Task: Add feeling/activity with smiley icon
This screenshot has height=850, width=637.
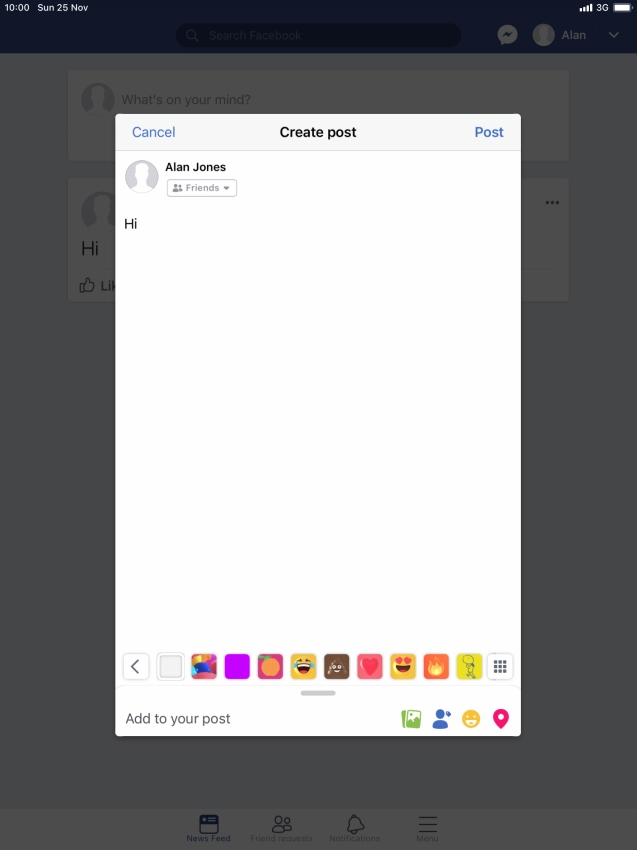Action: pos(471,719)
